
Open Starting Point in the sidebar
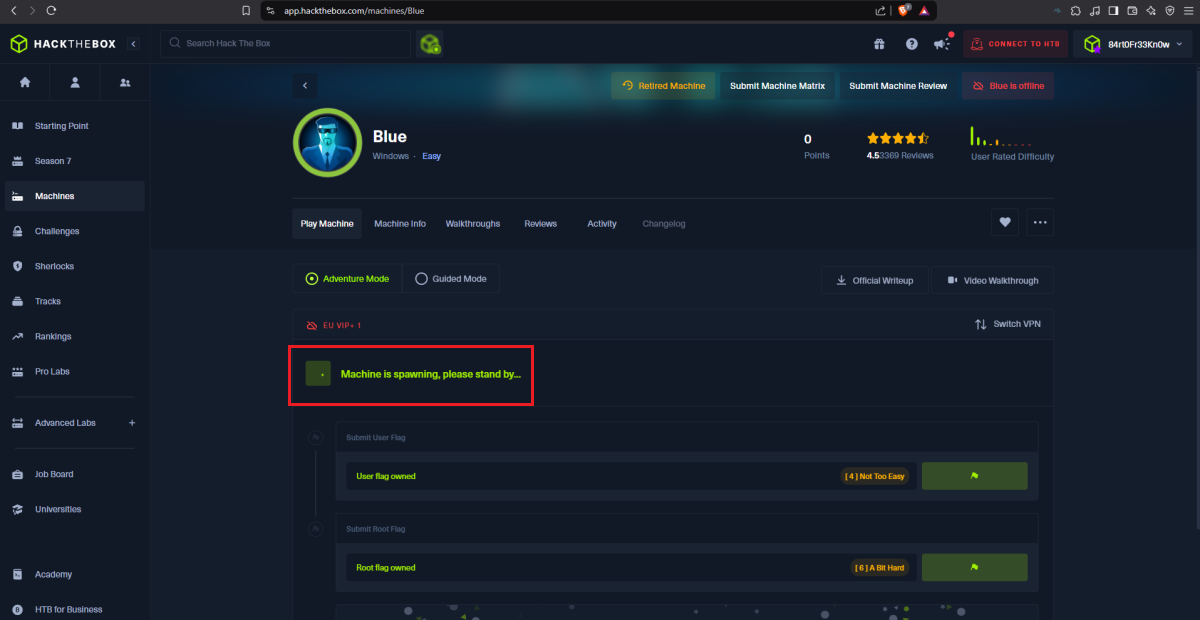[75, 126]
